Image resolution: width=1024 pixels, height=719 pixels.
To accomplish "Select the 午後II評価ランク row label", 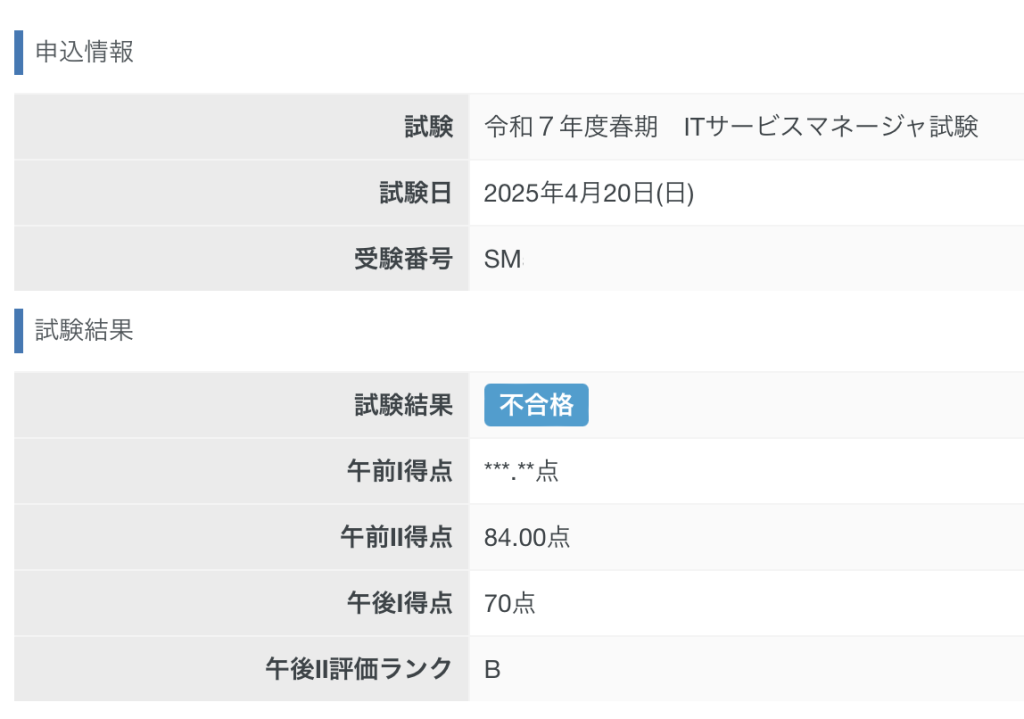I will point(358,669).
